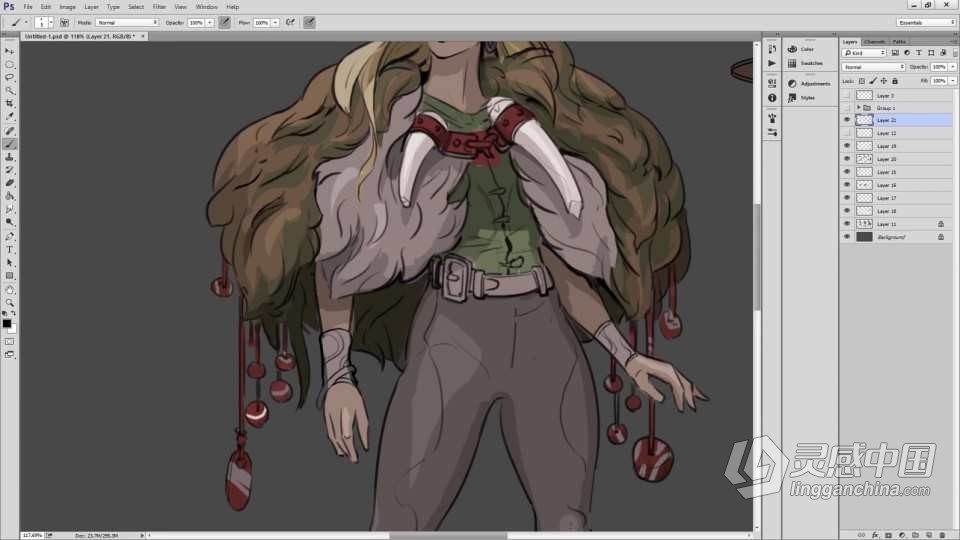960x540 pixels.
Task: Open brush Mode dropdown in options bar
Action: [x=127, y=22]
